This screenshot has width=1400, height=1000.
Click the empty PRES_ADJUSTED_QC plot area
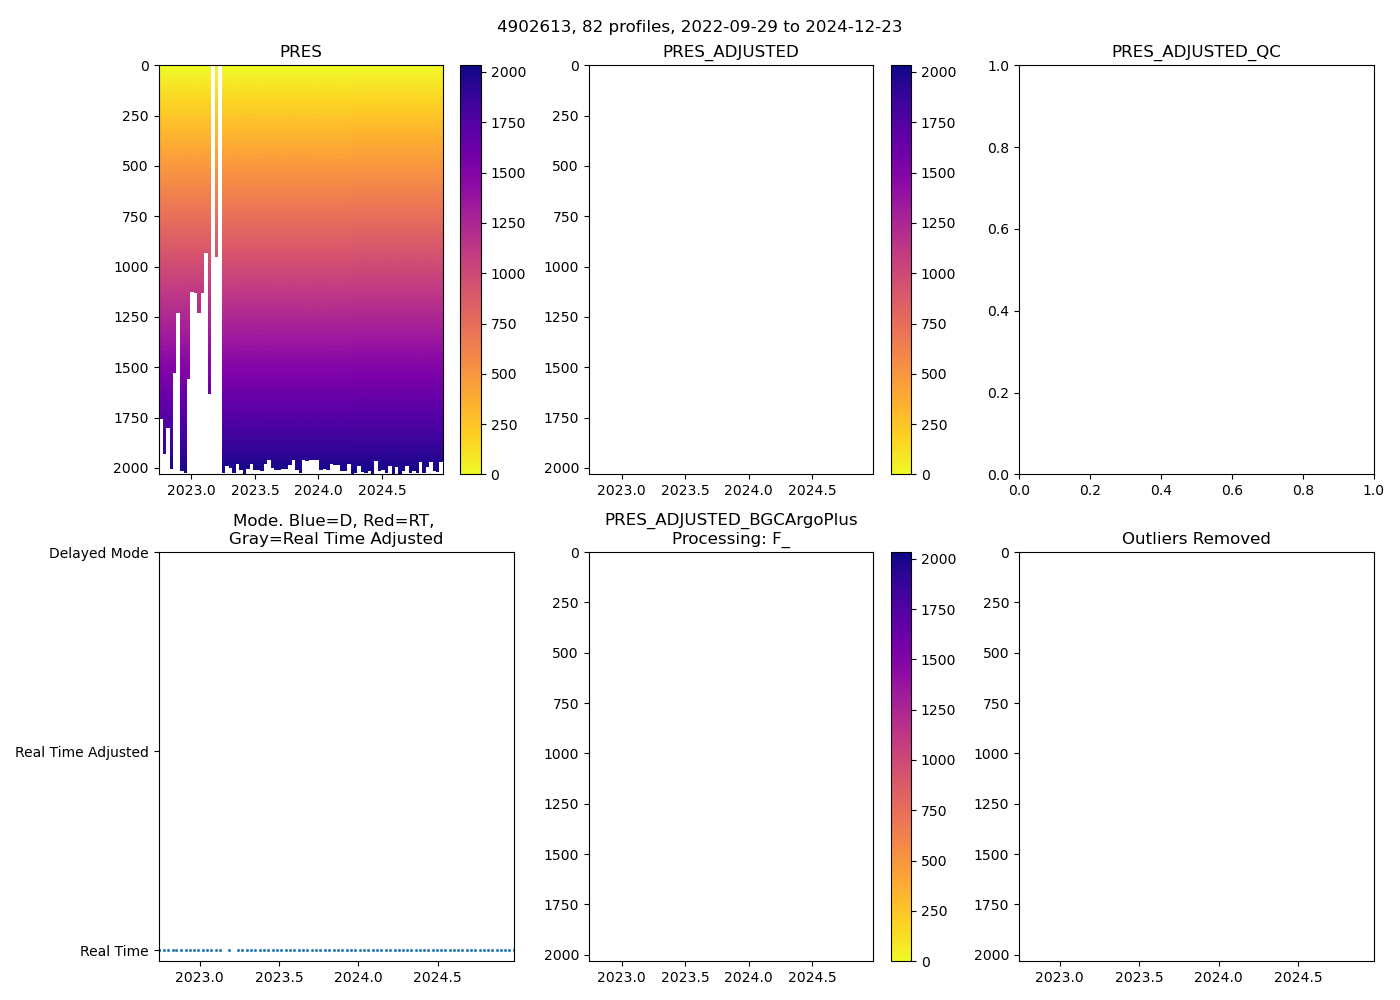tap(1196, 270)
